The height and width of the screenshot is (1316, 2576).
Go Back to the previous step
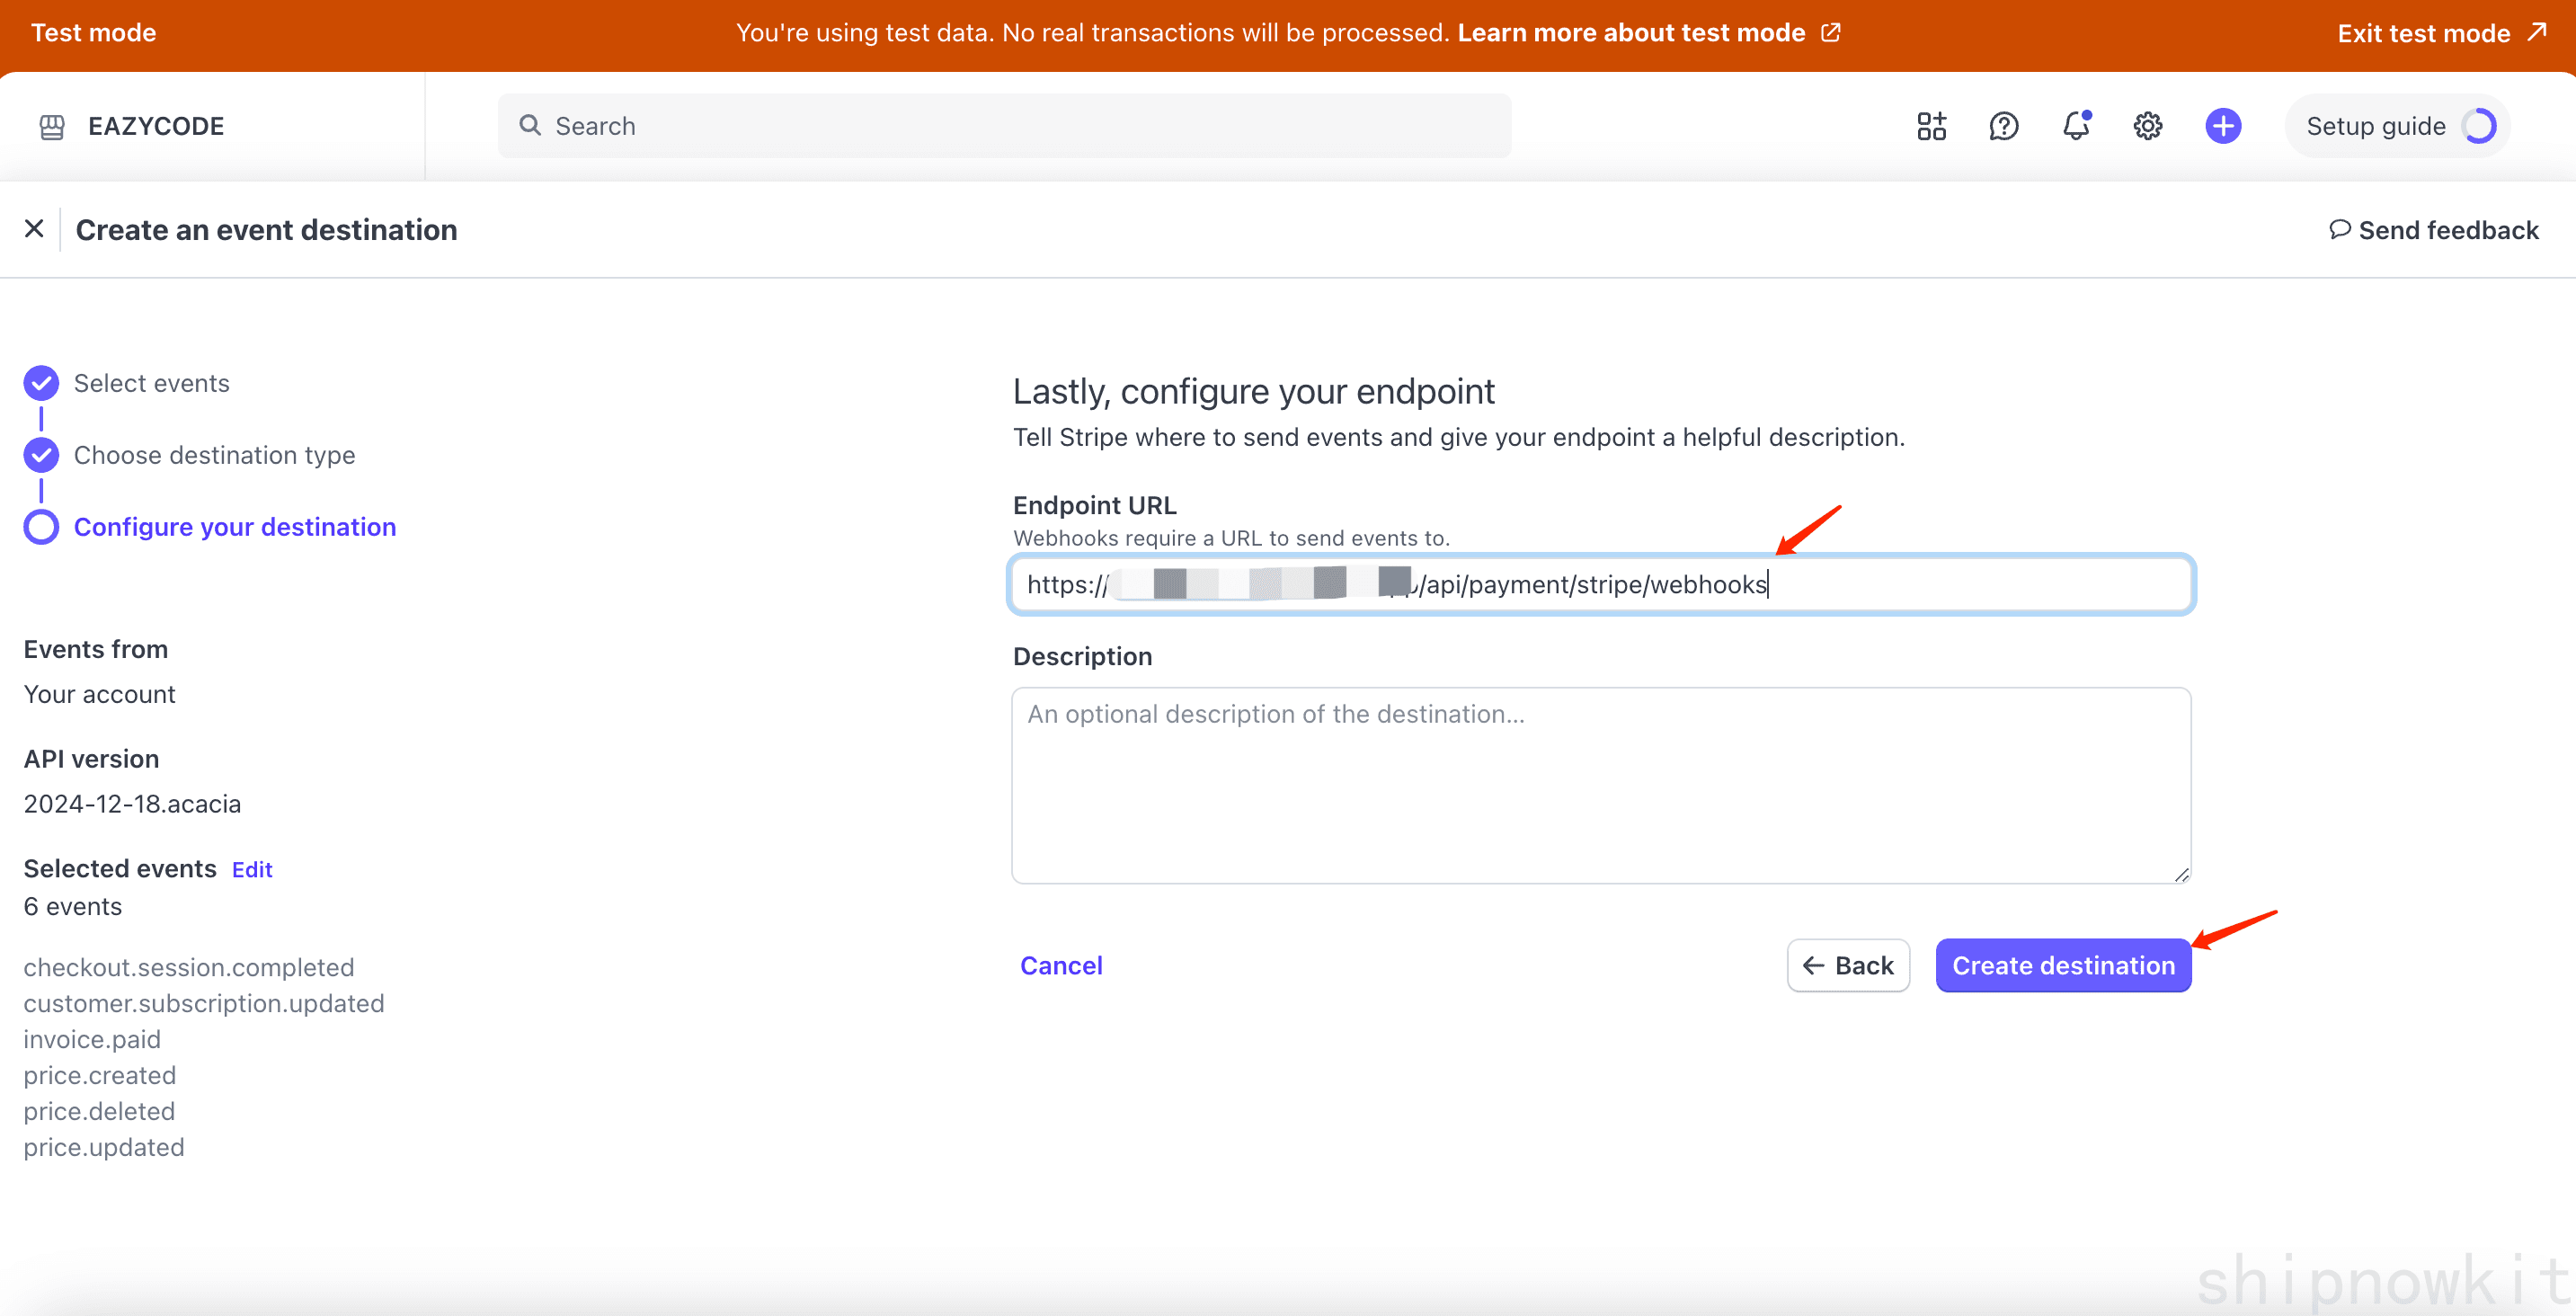point(1848,965)
